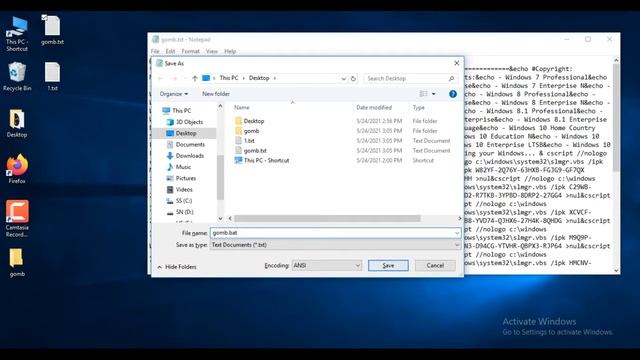Viewport: 640px width, 360px height.
Task: Click the Save button
Action: [x=388, y=265]
